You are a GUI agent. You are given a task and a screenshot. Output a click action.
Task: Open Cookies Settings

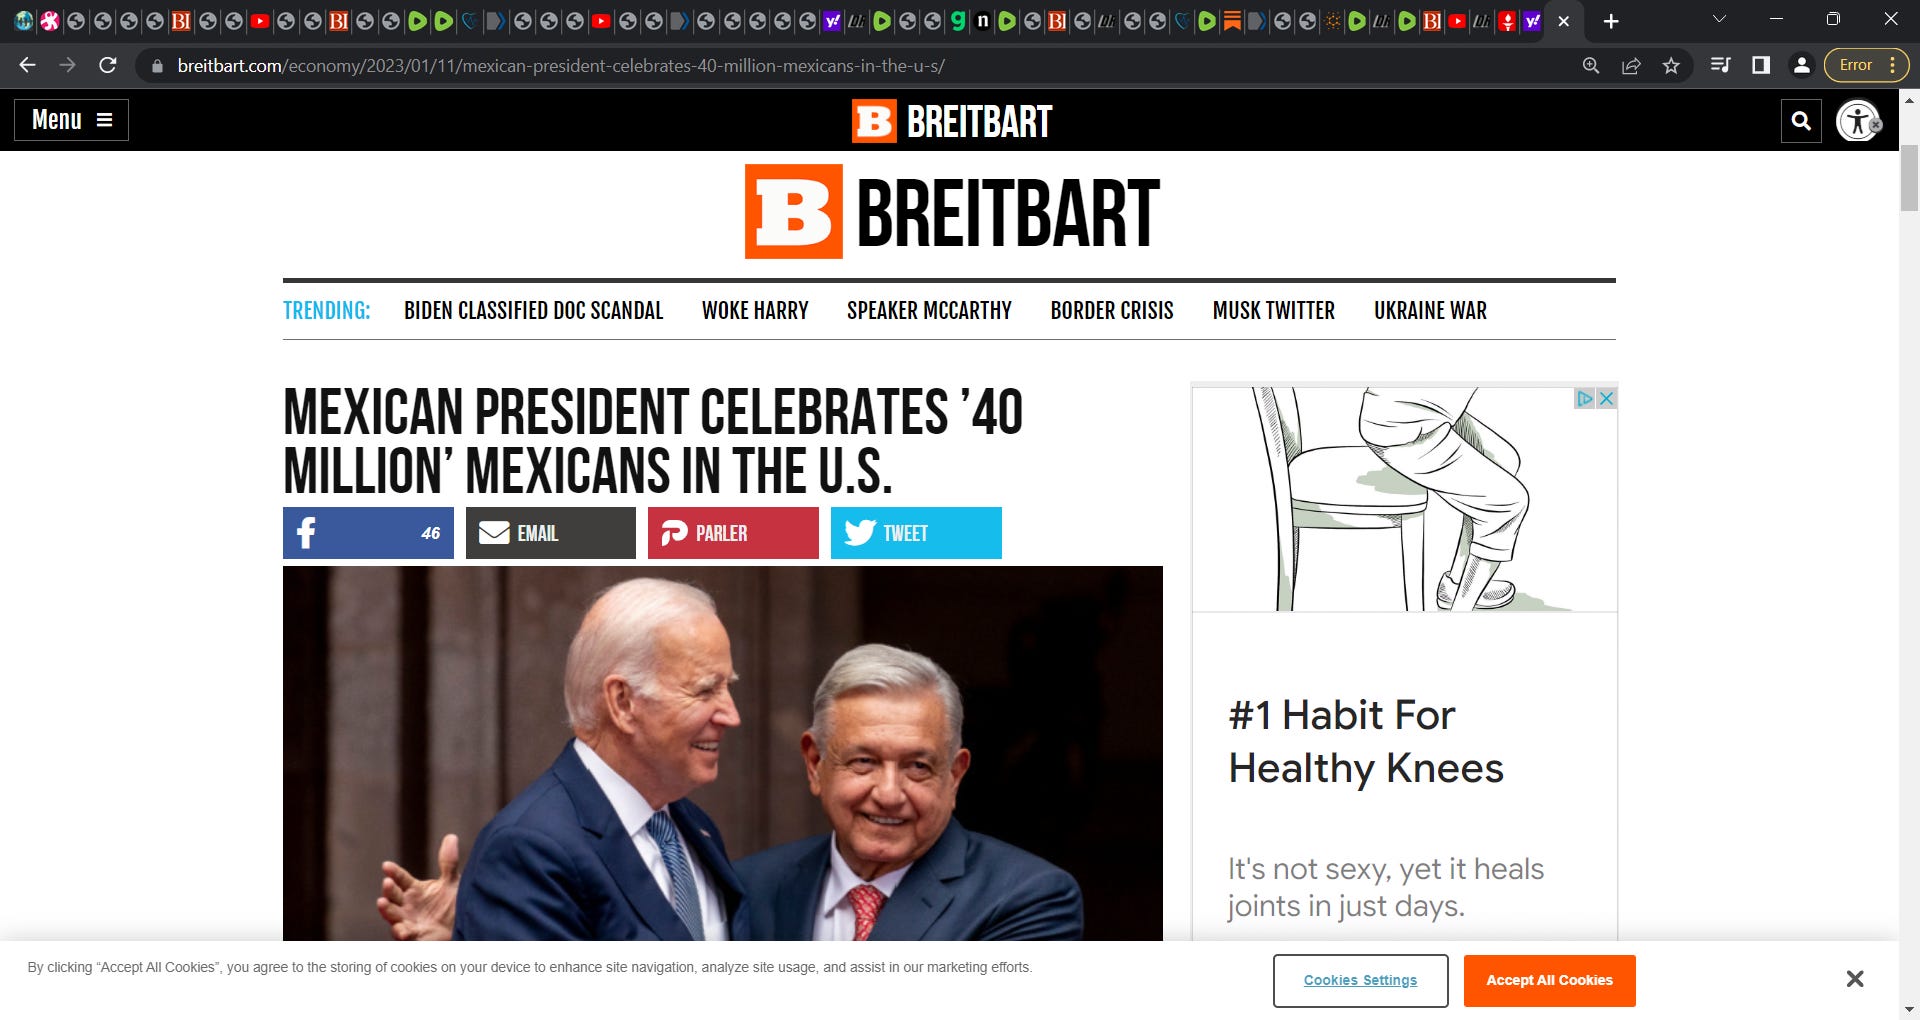[1360, 980]
